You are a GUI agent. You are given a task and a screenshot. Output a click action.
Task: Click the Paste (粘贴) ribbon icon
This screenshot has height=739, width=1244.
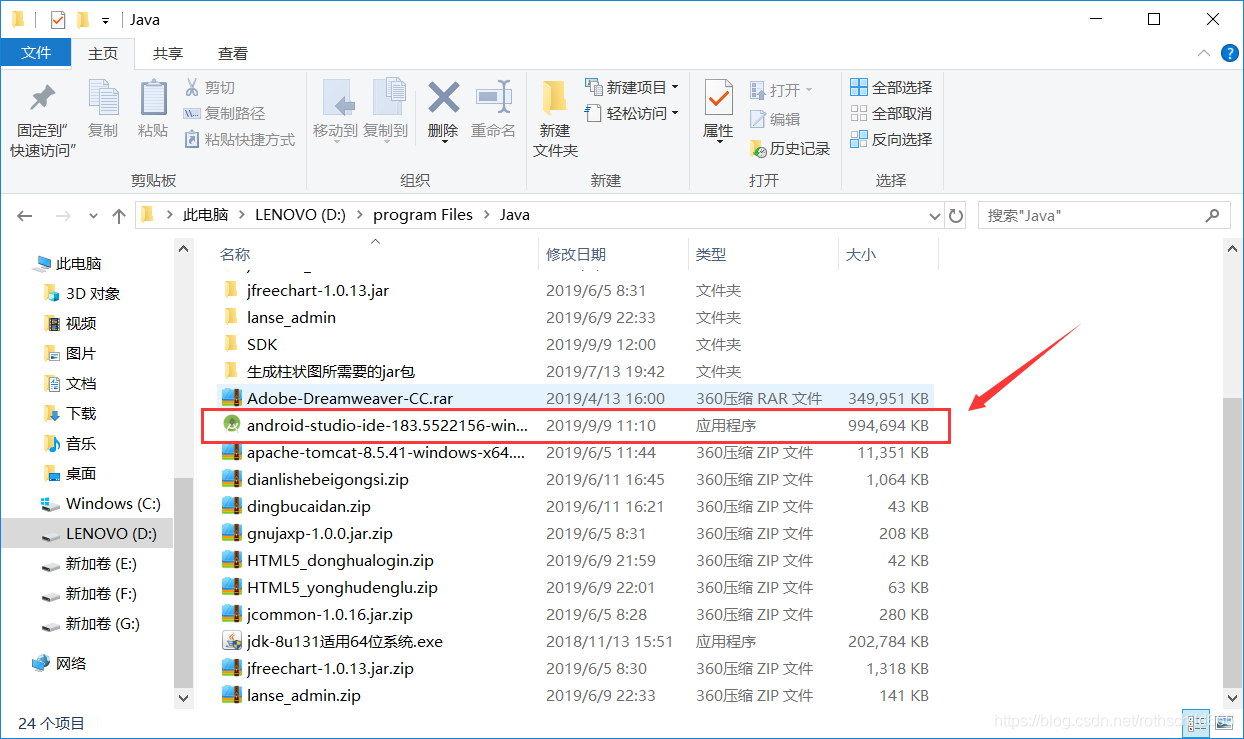pyautogui.click(x=153, y=98)
